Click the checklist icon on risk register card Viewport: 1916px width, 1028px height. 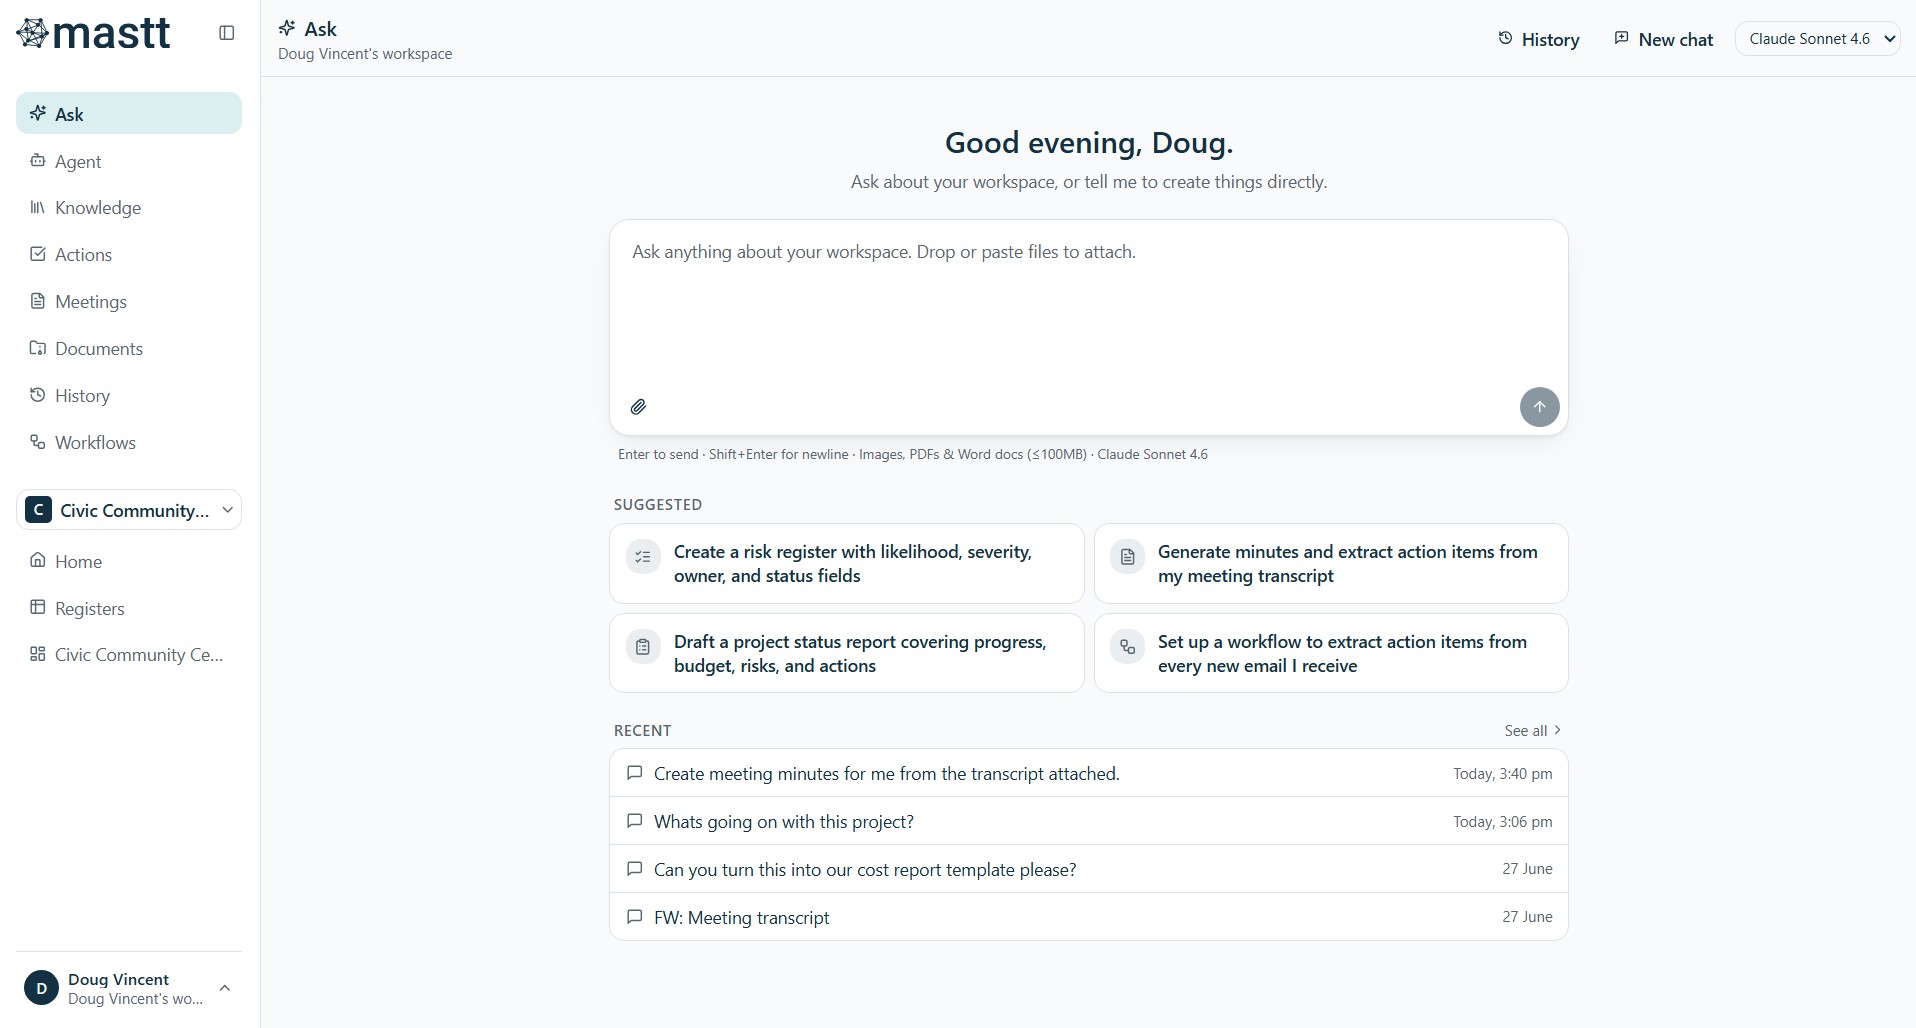point(643,556)
